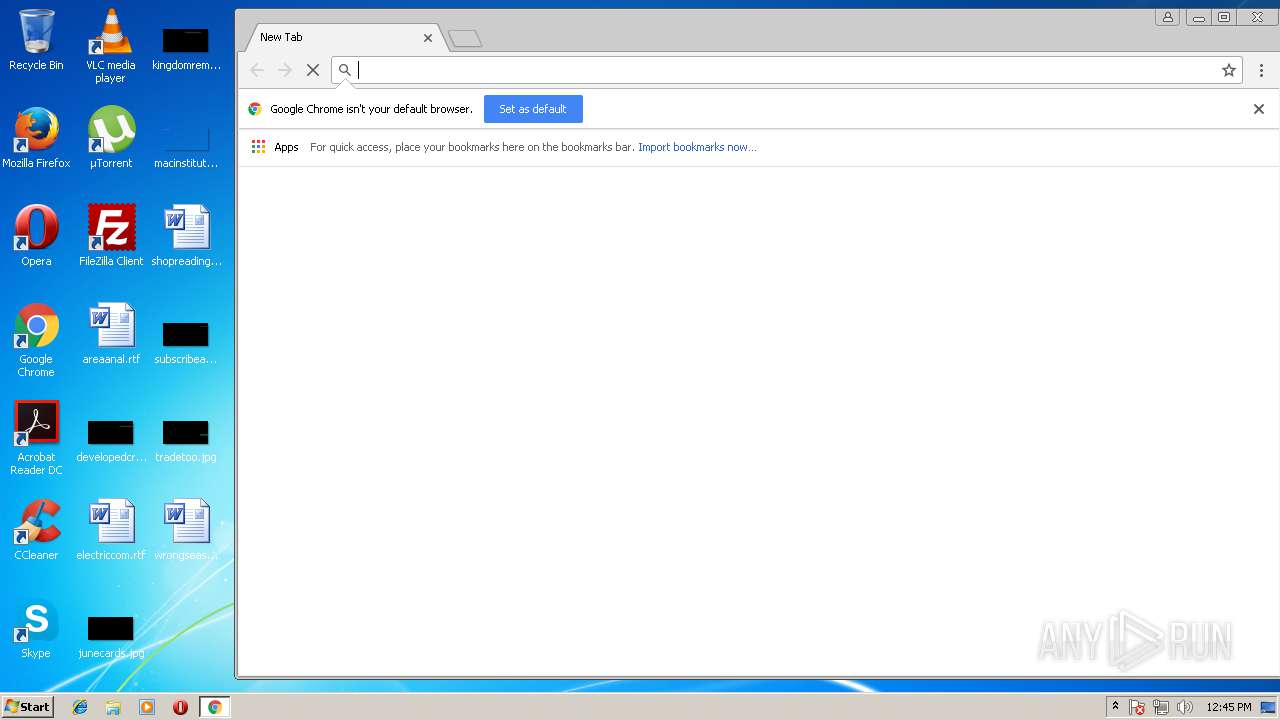Click Import bookmarks now link
This screenshot has width=1280, height=720.
point(697,147)
